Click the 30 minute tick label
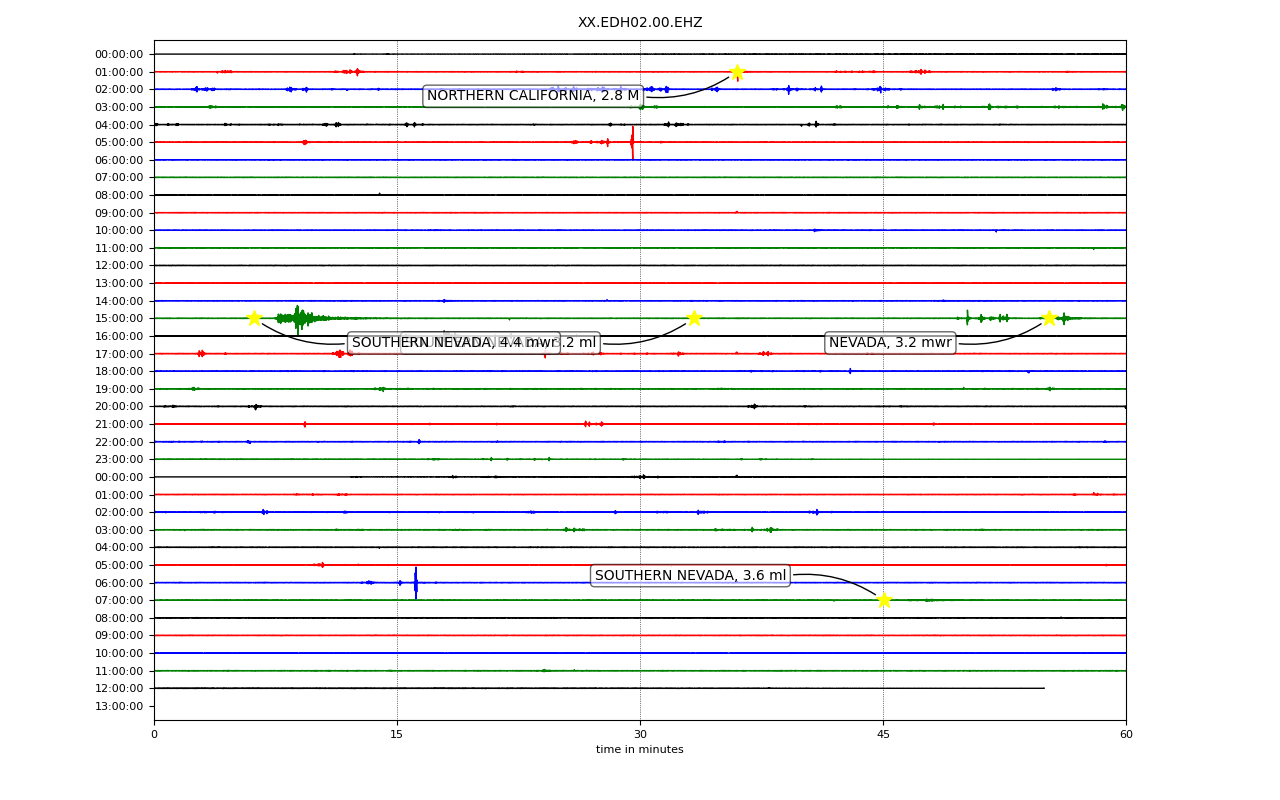 tap(640, 735)
